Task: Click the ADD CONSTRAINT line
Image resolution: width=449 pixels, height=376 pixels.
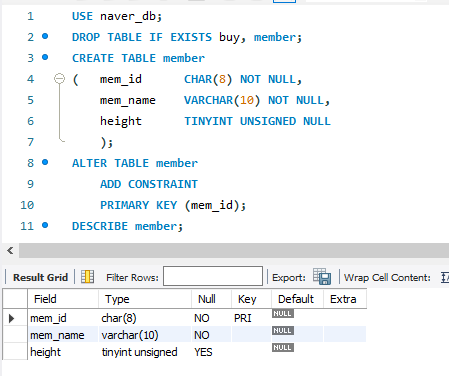Action: [149, 184]
